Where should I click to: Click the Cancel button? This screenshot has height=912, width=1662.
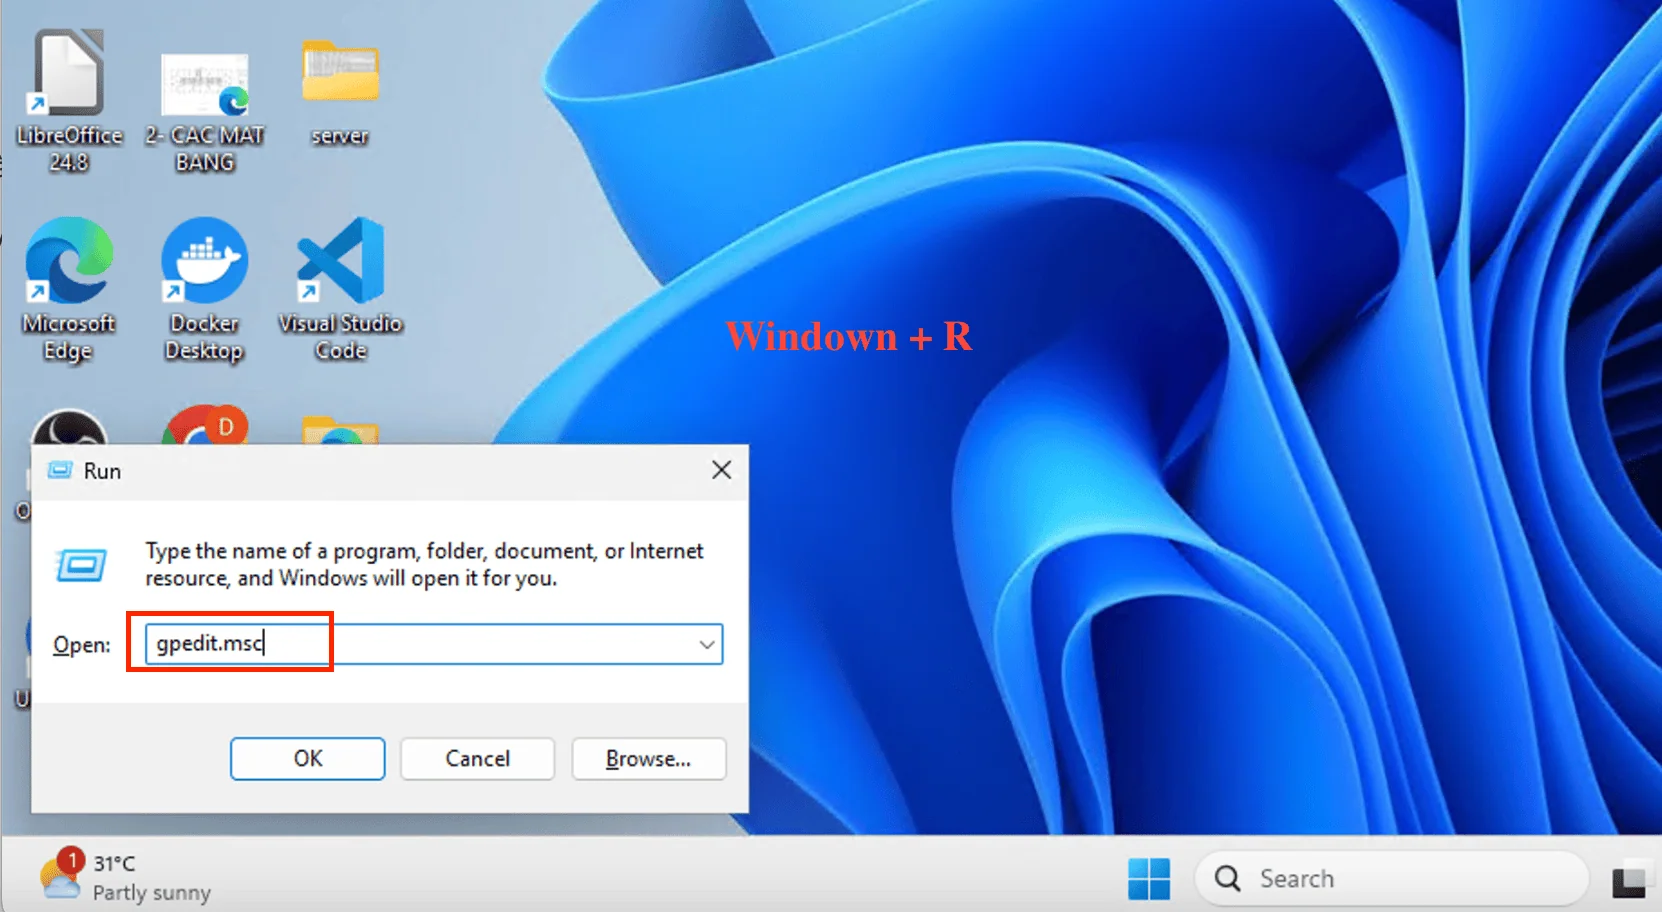point(477,758)
